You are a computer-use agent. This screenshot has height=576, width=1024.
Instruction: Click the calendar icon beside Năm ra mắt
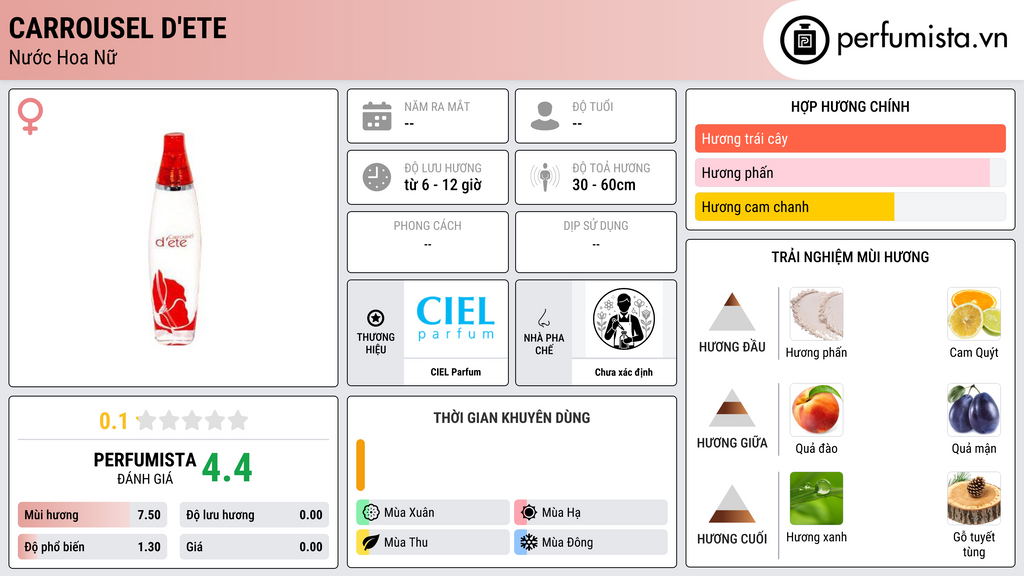(377, 116)
